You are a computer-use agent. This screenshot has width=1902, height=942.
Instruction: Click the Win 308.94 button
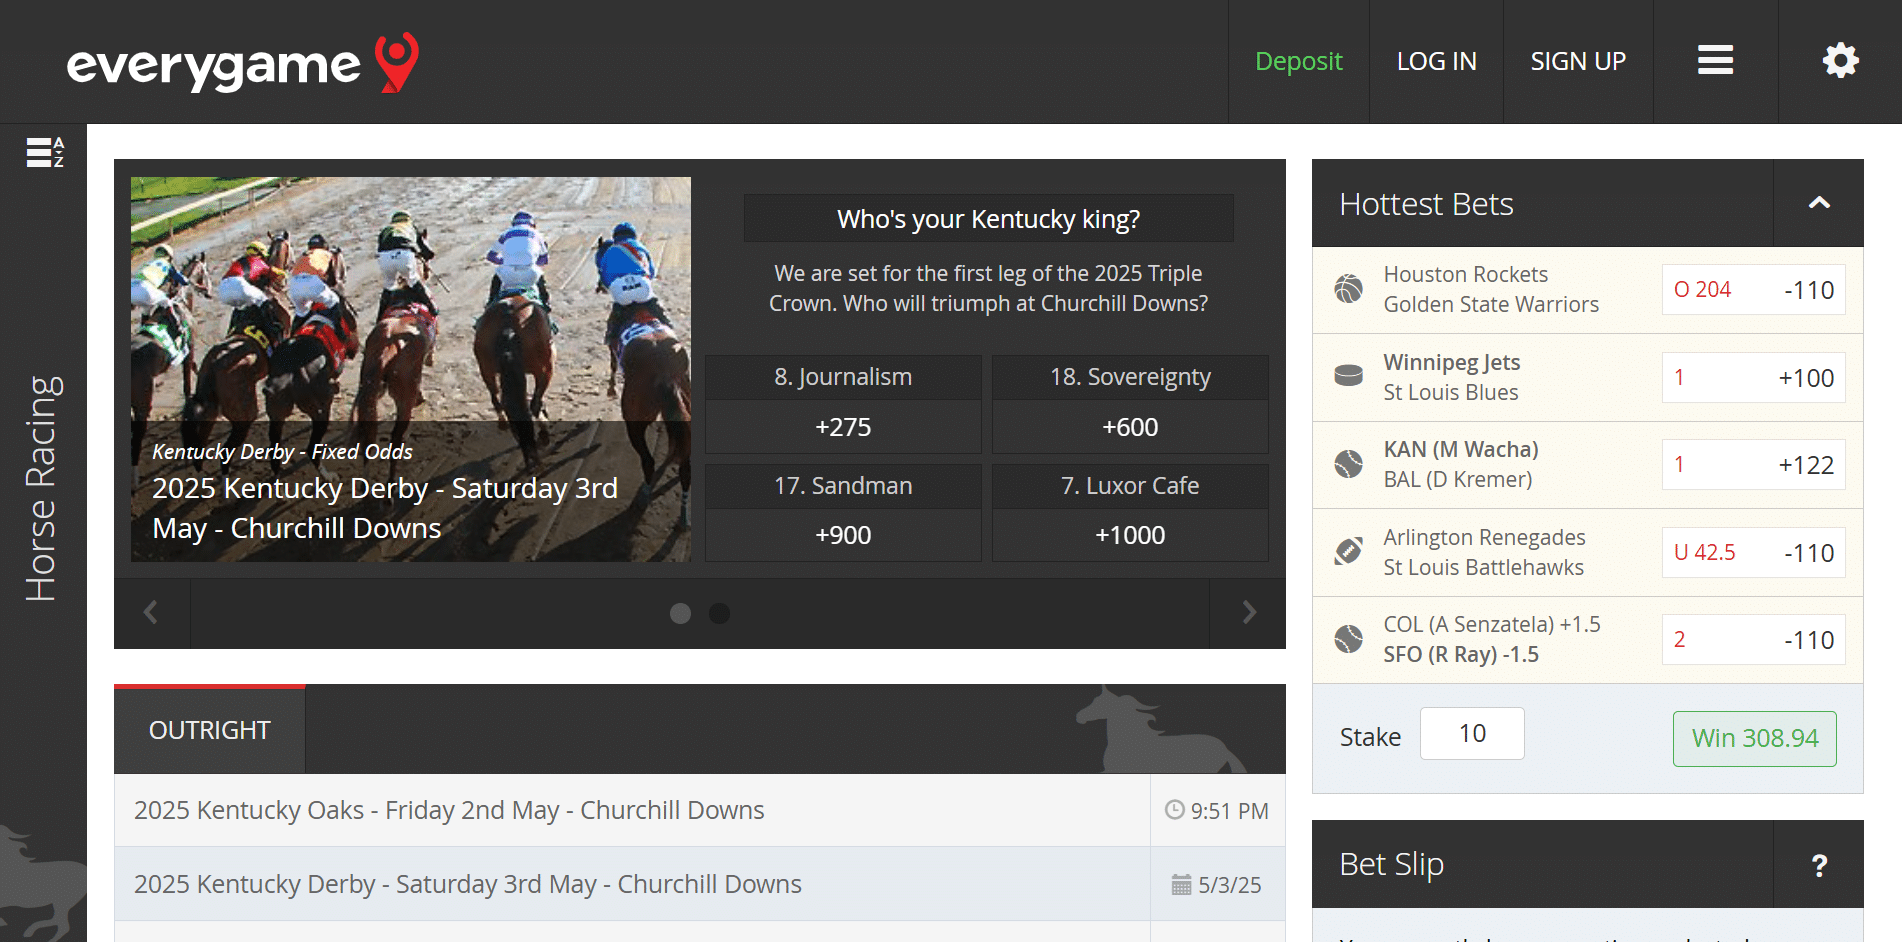click(1755, 738)
